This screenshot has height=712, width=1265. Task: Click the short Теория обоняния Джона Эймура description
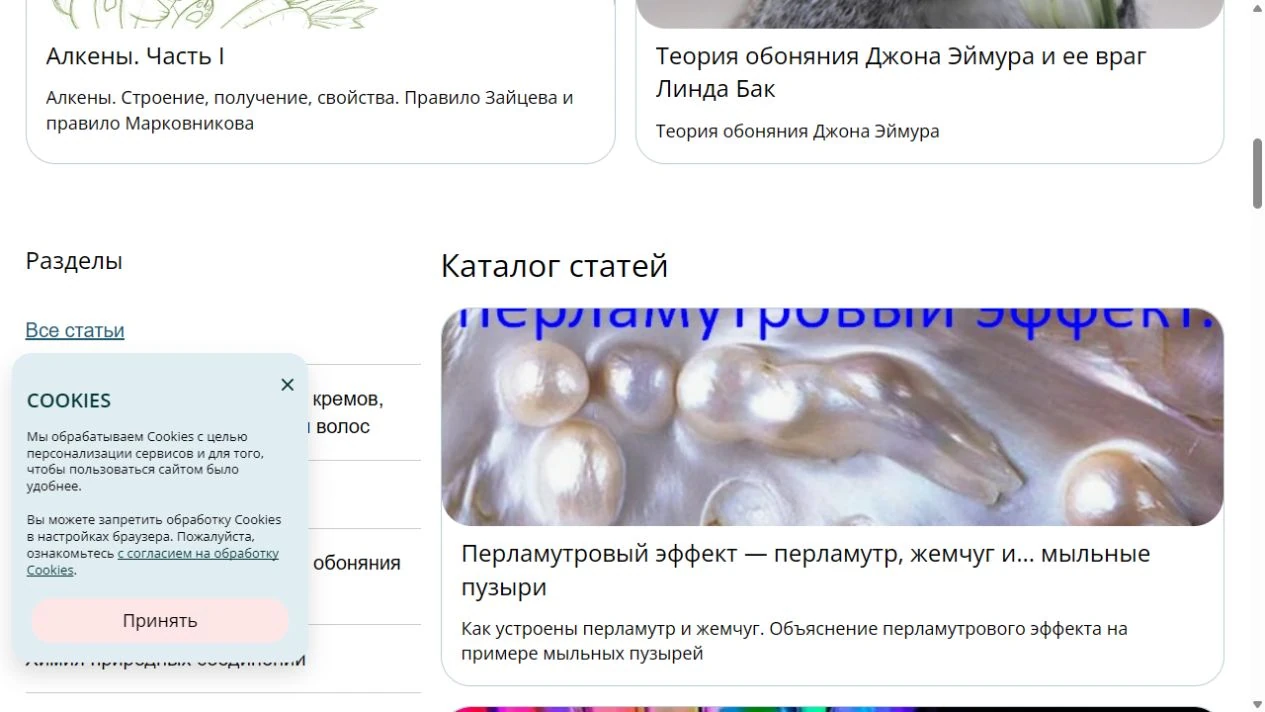(797, 131)
